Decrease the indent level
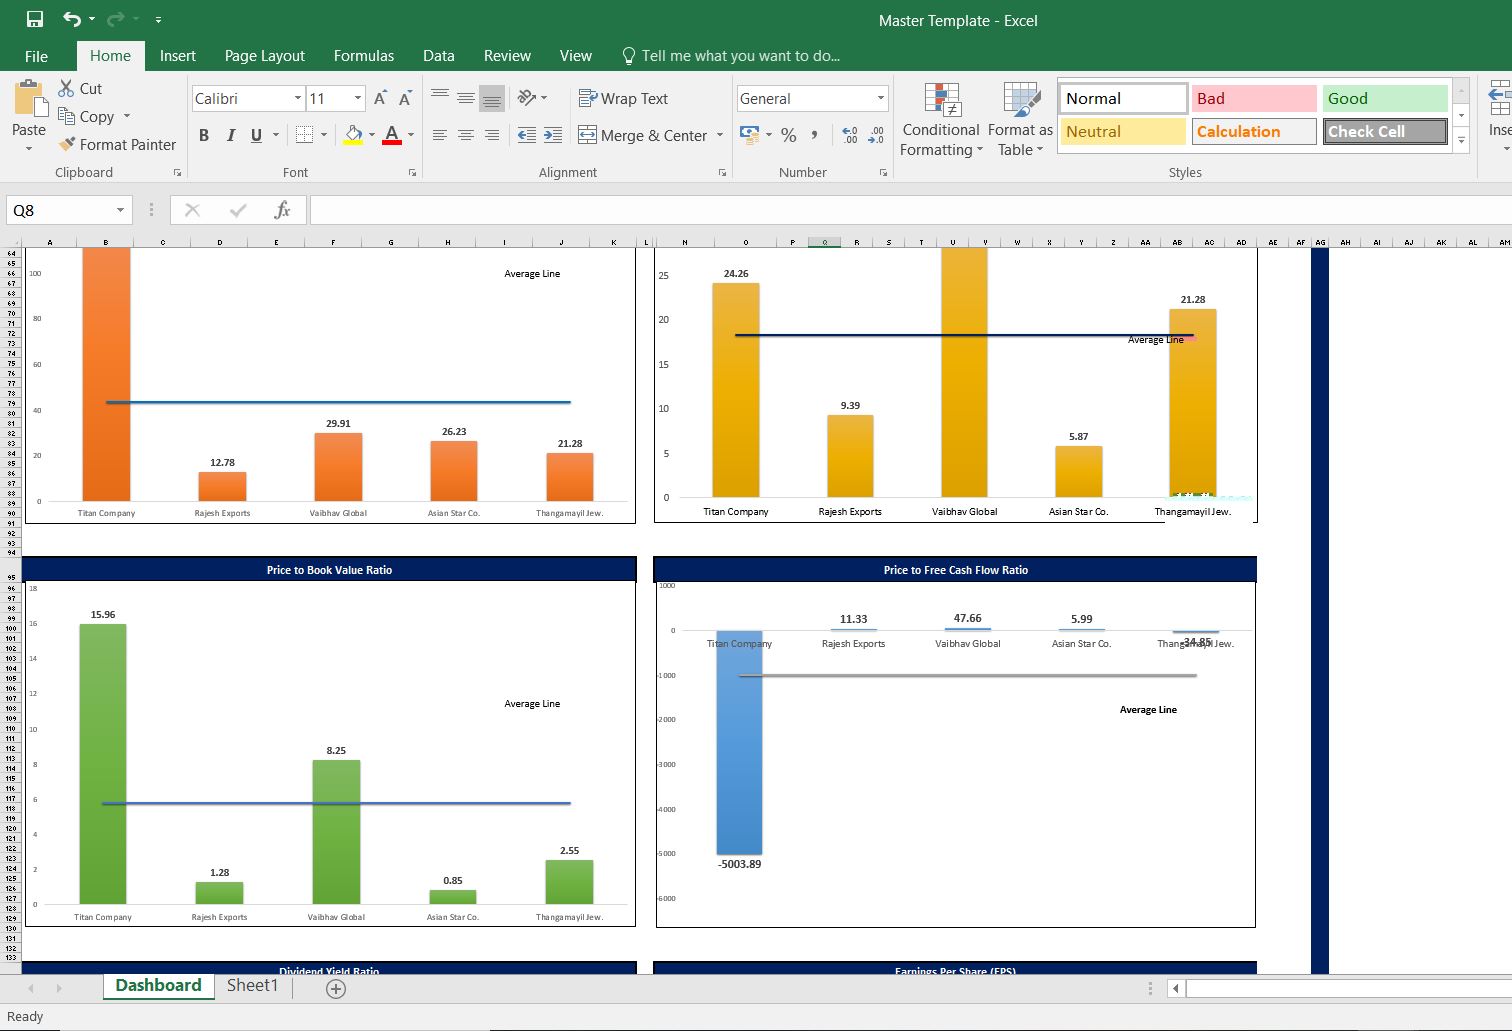Image resolution: width=1512 pixels, height=1031 pixels. tap(526, 135)
